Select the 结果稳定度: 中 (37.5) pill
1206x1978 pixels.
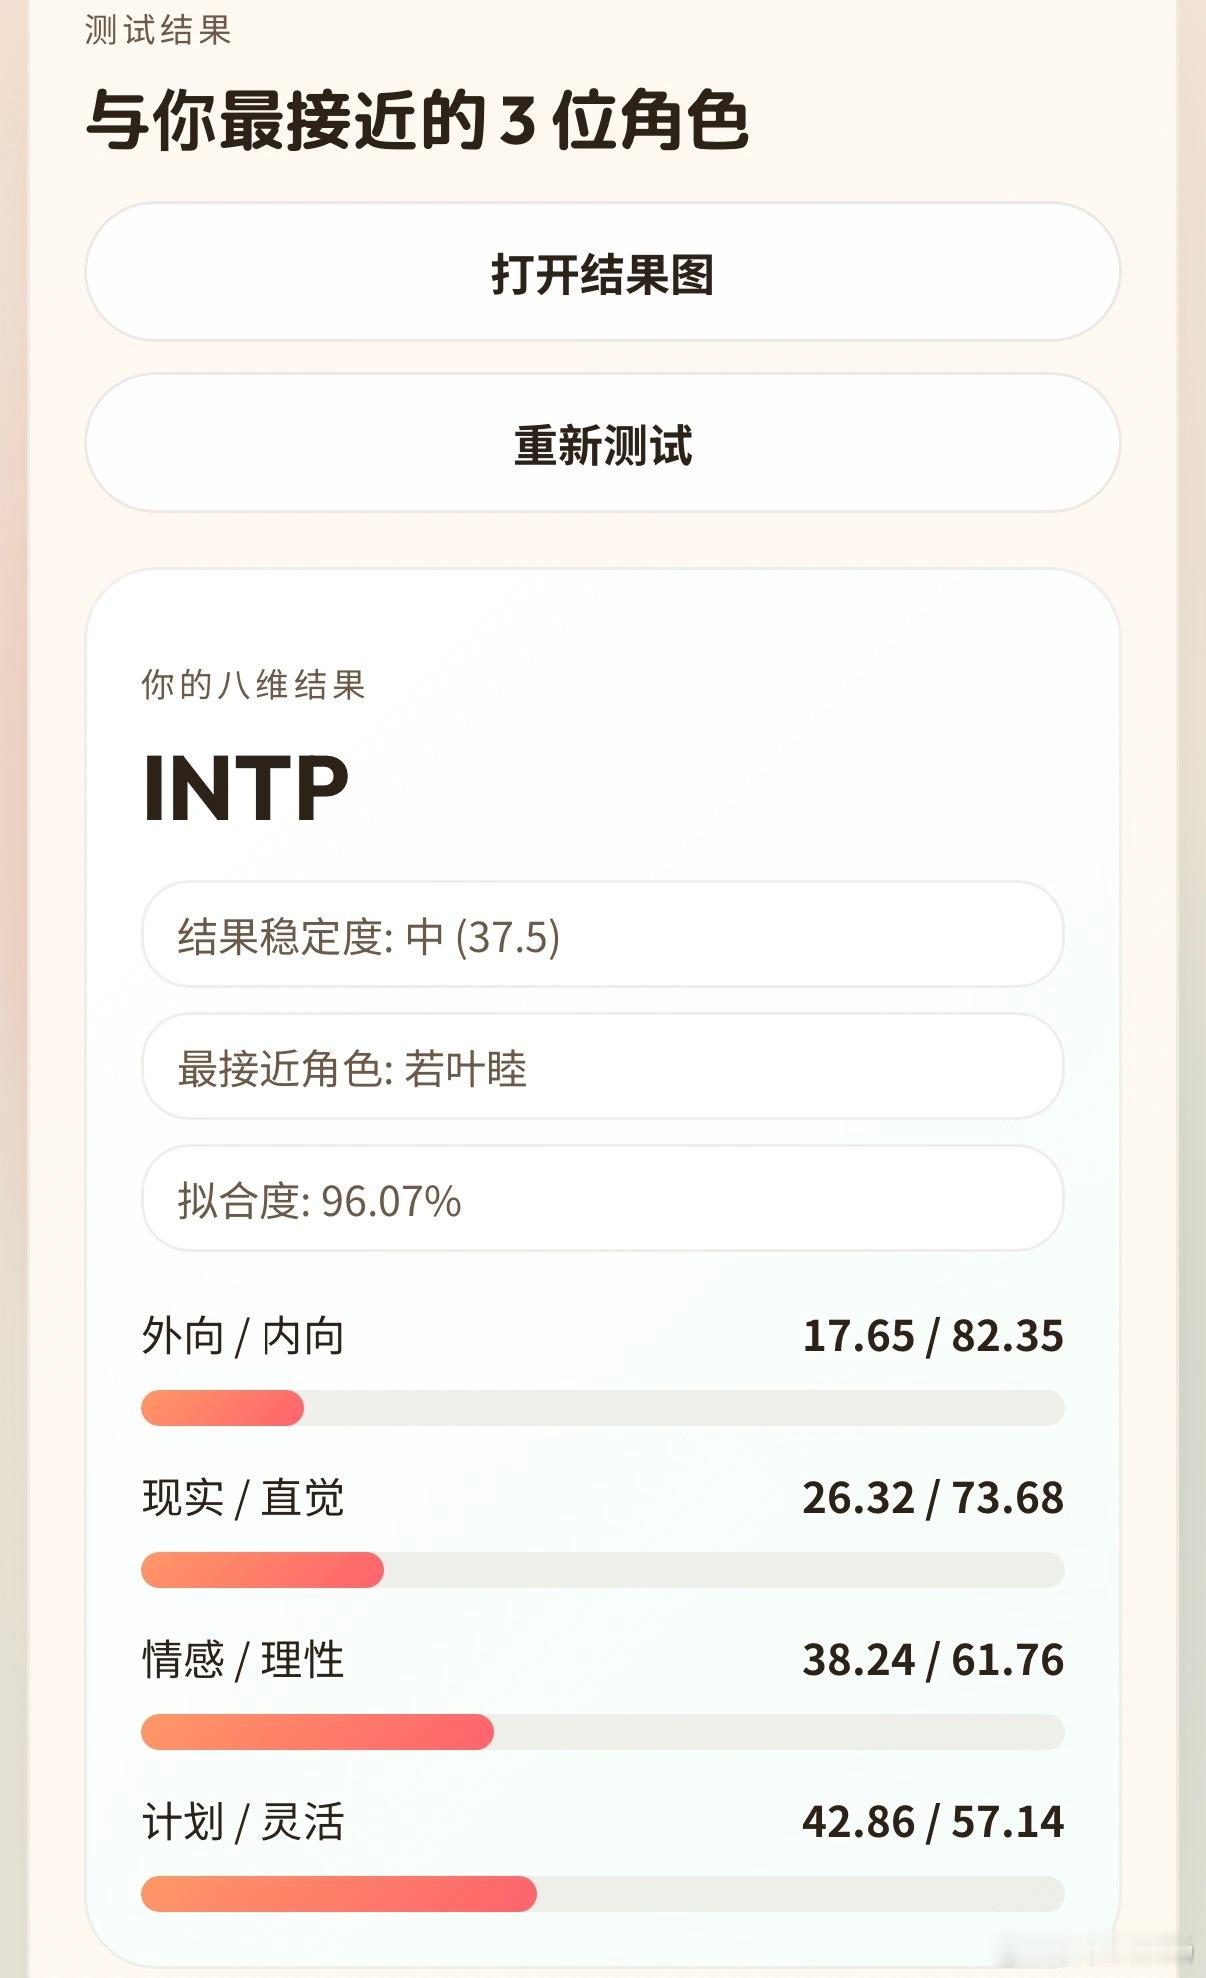(602, 935)
